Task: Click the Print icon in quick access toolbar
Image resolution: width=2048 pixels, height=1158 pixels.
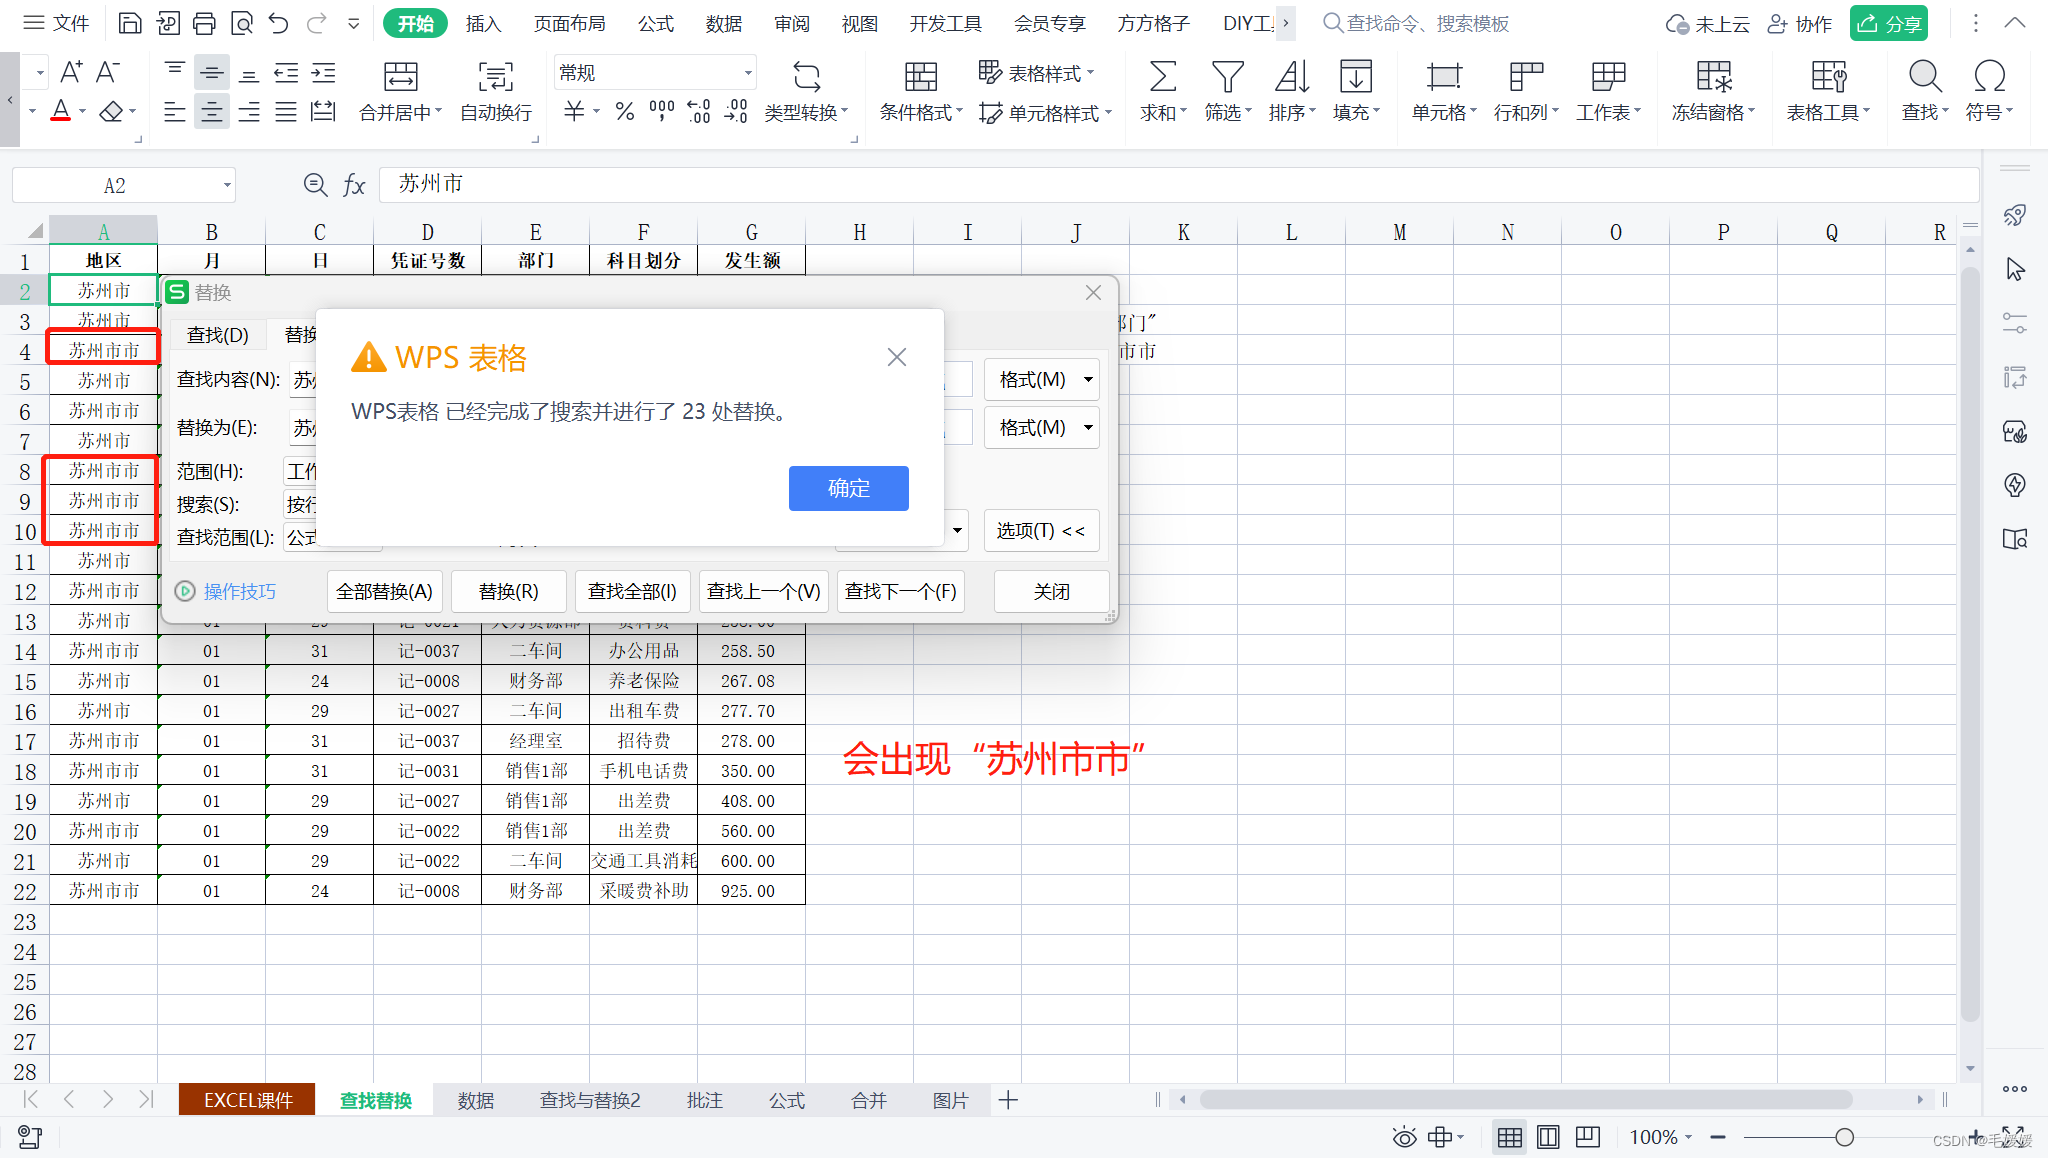Action: click(x=204, y=23)
